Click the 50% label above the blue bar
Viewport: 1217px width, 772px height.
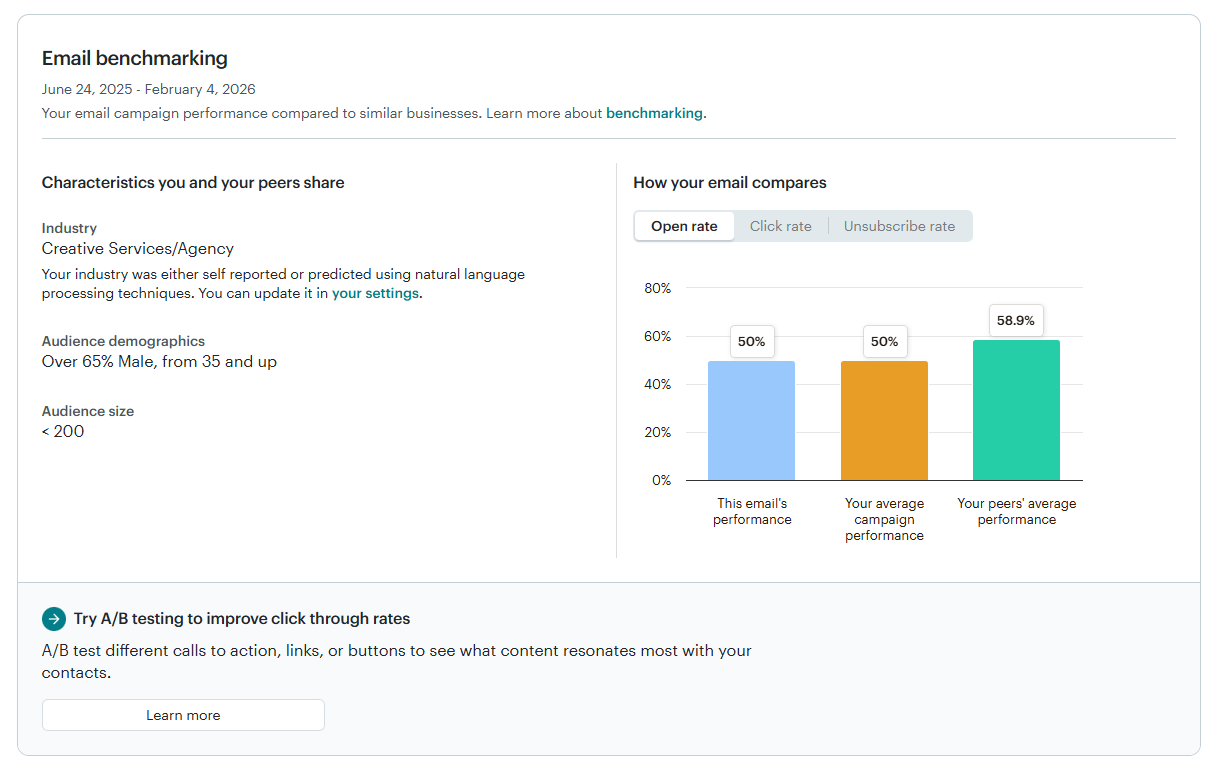[x=751, y=341]
